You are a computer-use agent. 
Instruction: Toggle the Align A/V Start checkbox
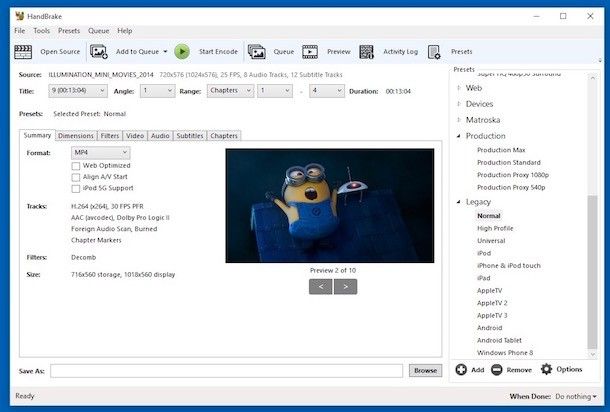click(76, 177)
